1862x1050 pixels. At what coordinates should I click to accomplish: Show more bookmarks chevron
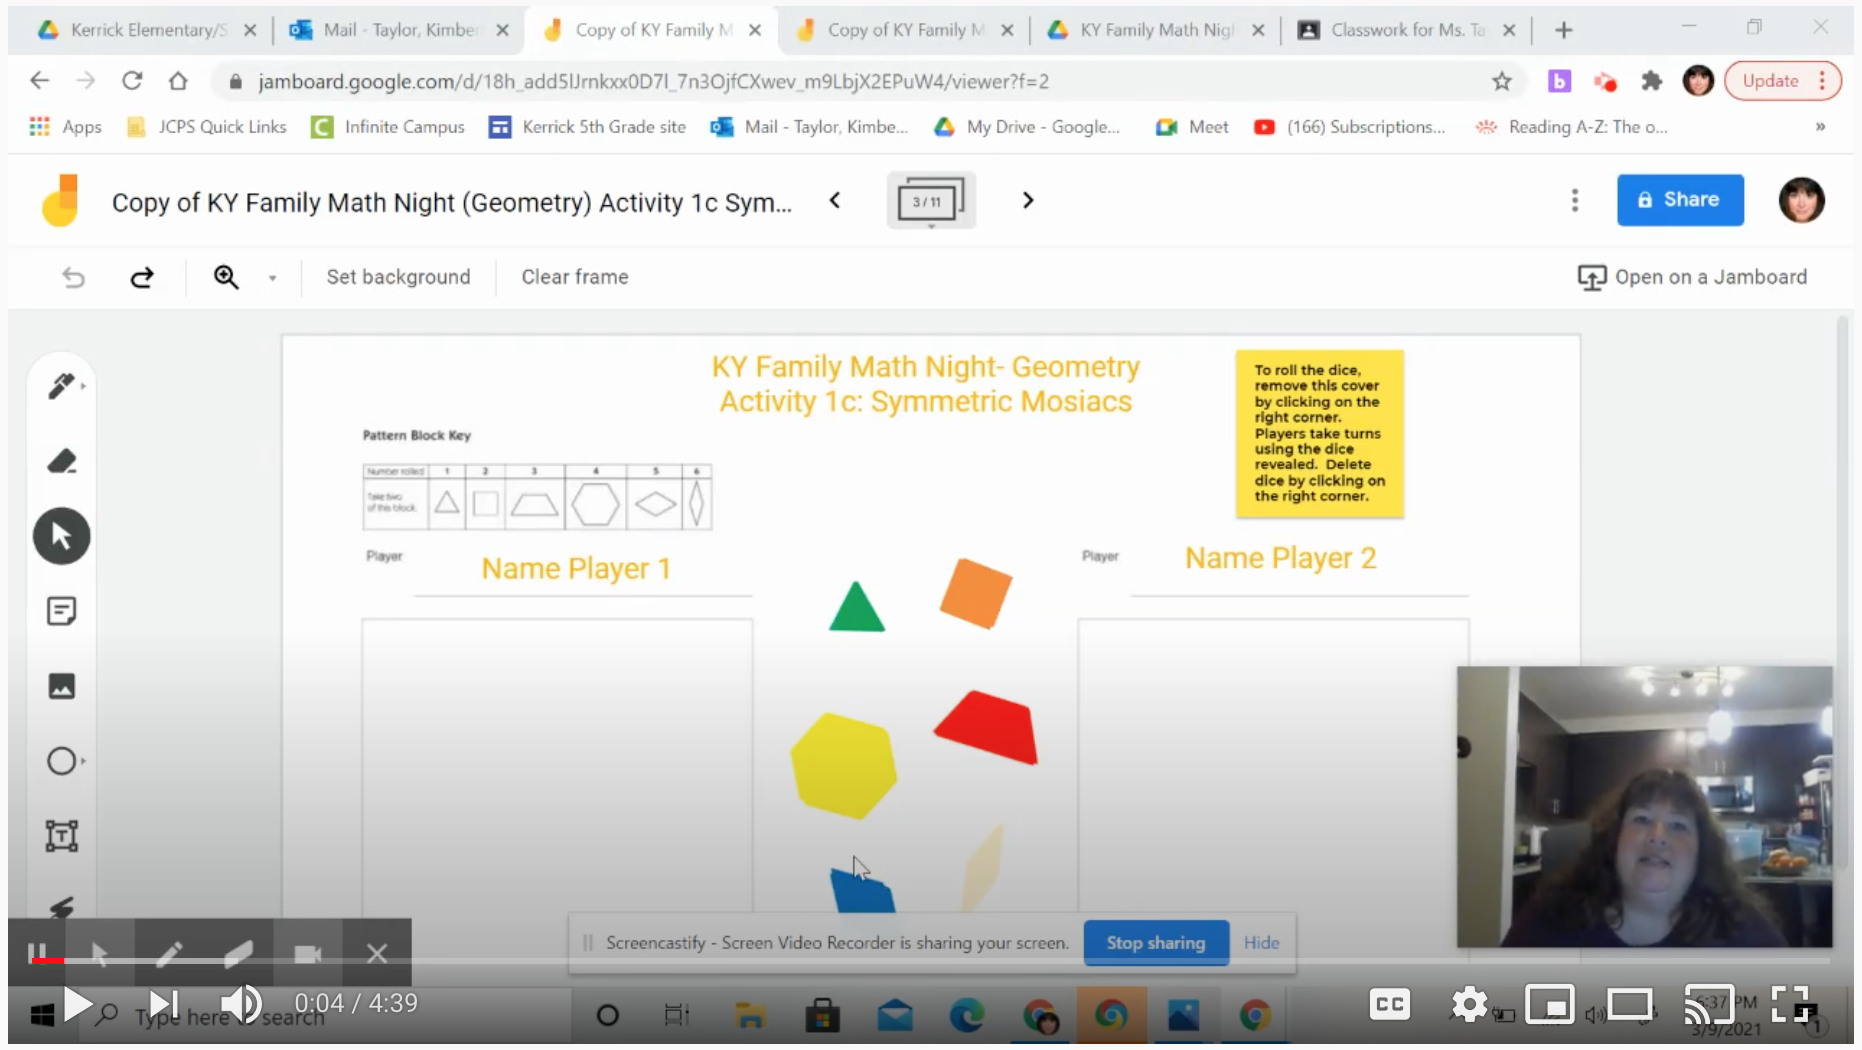[1820, 127]
